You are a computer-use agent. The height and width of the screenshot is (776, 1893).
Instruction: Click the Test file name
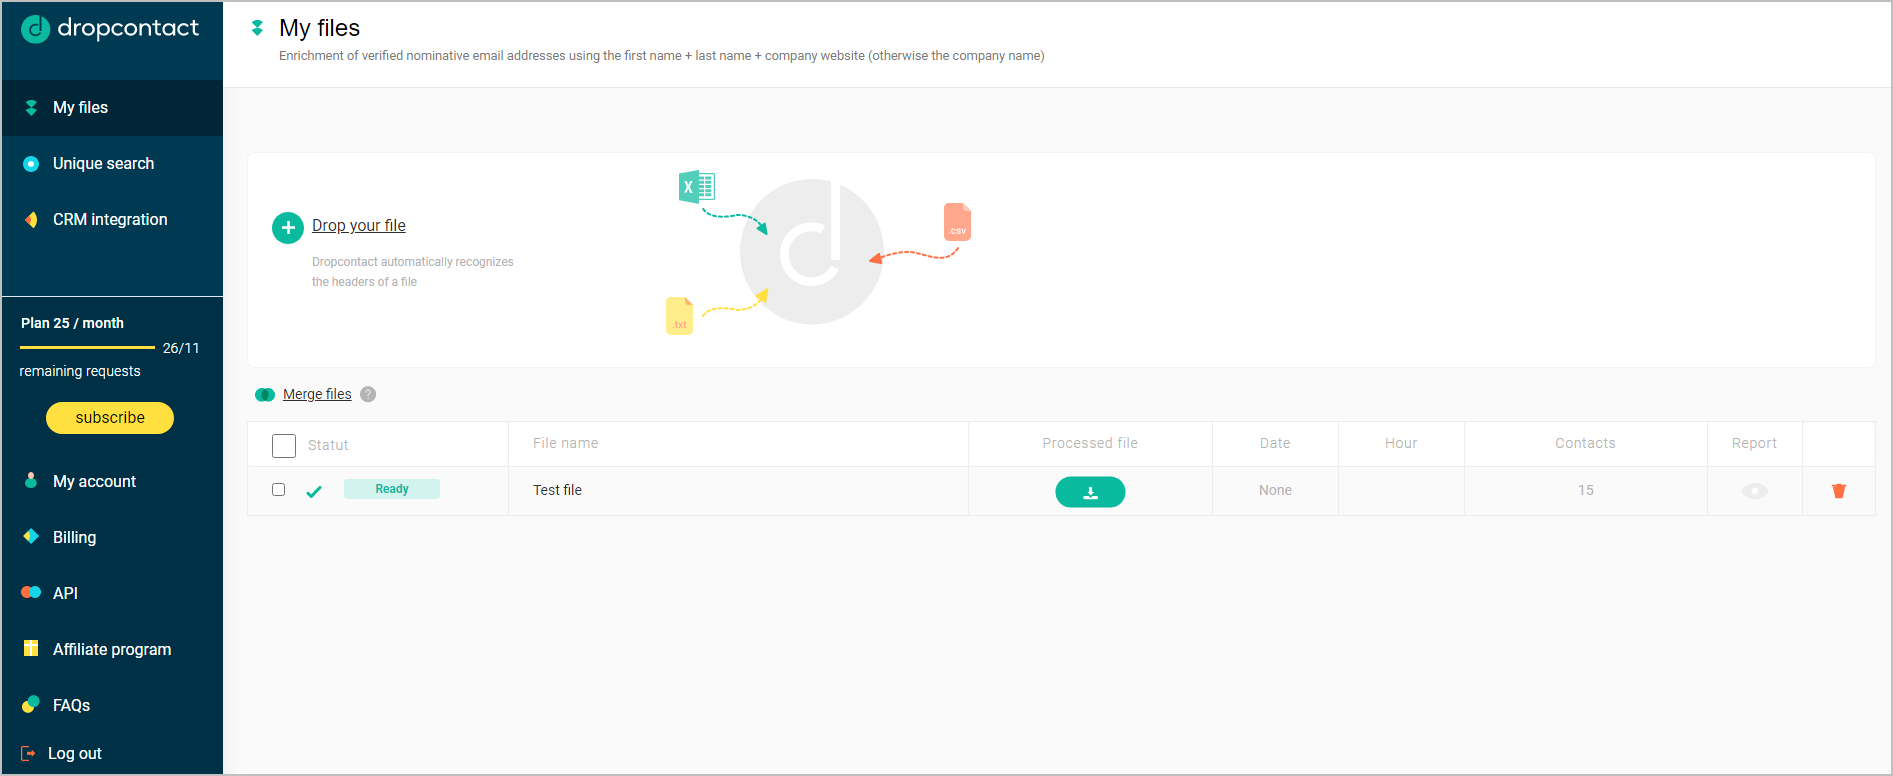click(x=557, y=491)
